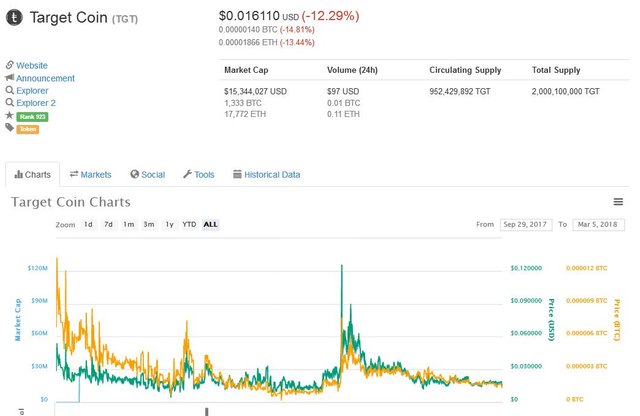The image size is (640, 416).
Task: Switch to the Social tab
Action: point(148,174)
